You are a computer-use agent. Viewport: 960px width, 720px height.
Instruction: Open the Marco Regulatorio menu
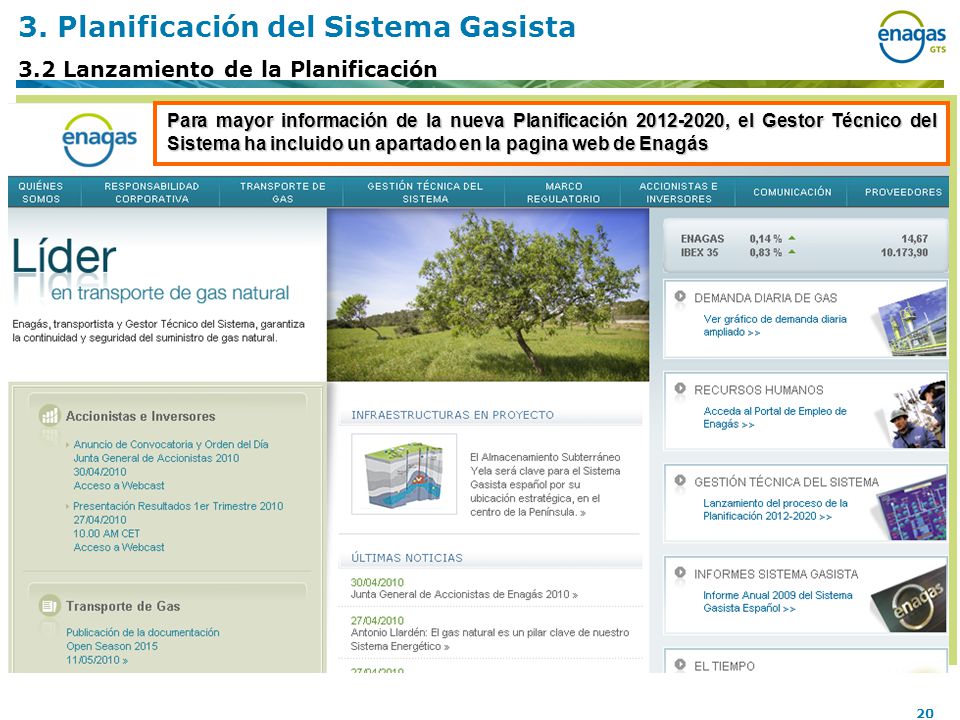point(563,192)
